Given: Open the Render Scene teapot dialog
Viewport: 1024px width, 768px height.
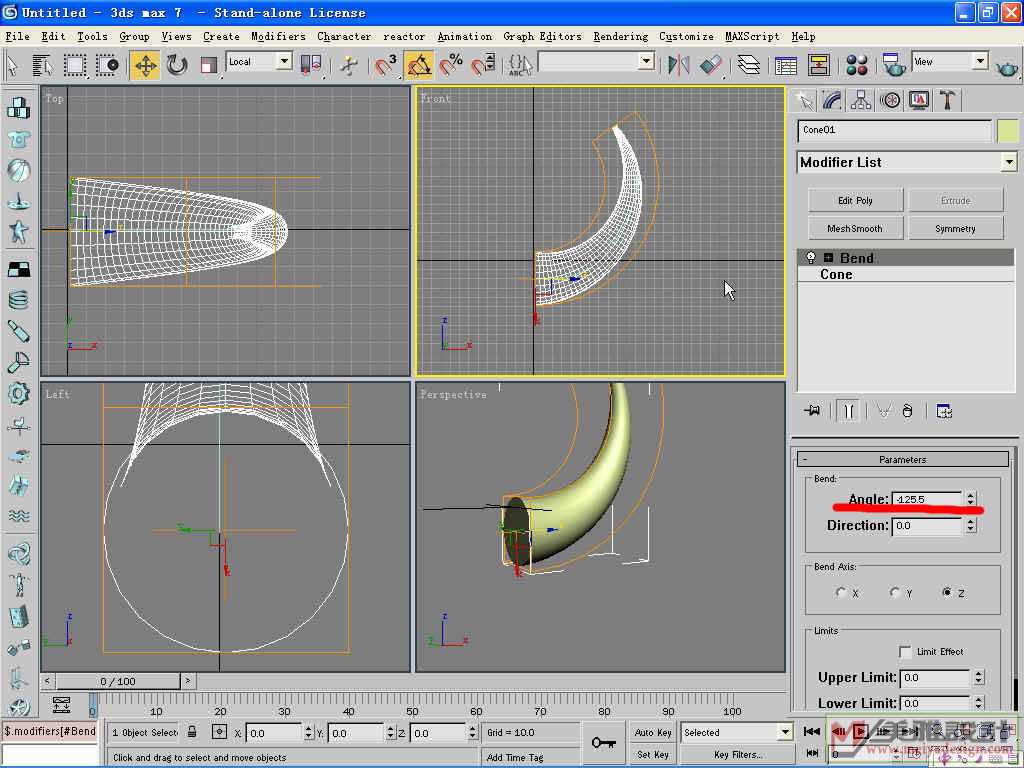Looking at the screenshot, I should point(893,65).
